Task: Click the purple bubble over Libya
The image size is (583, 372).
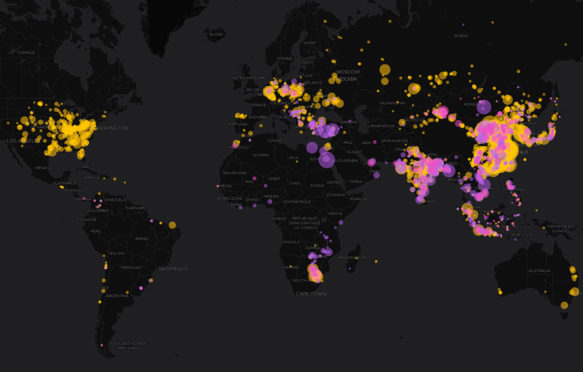Action: (x=312, y=148)
